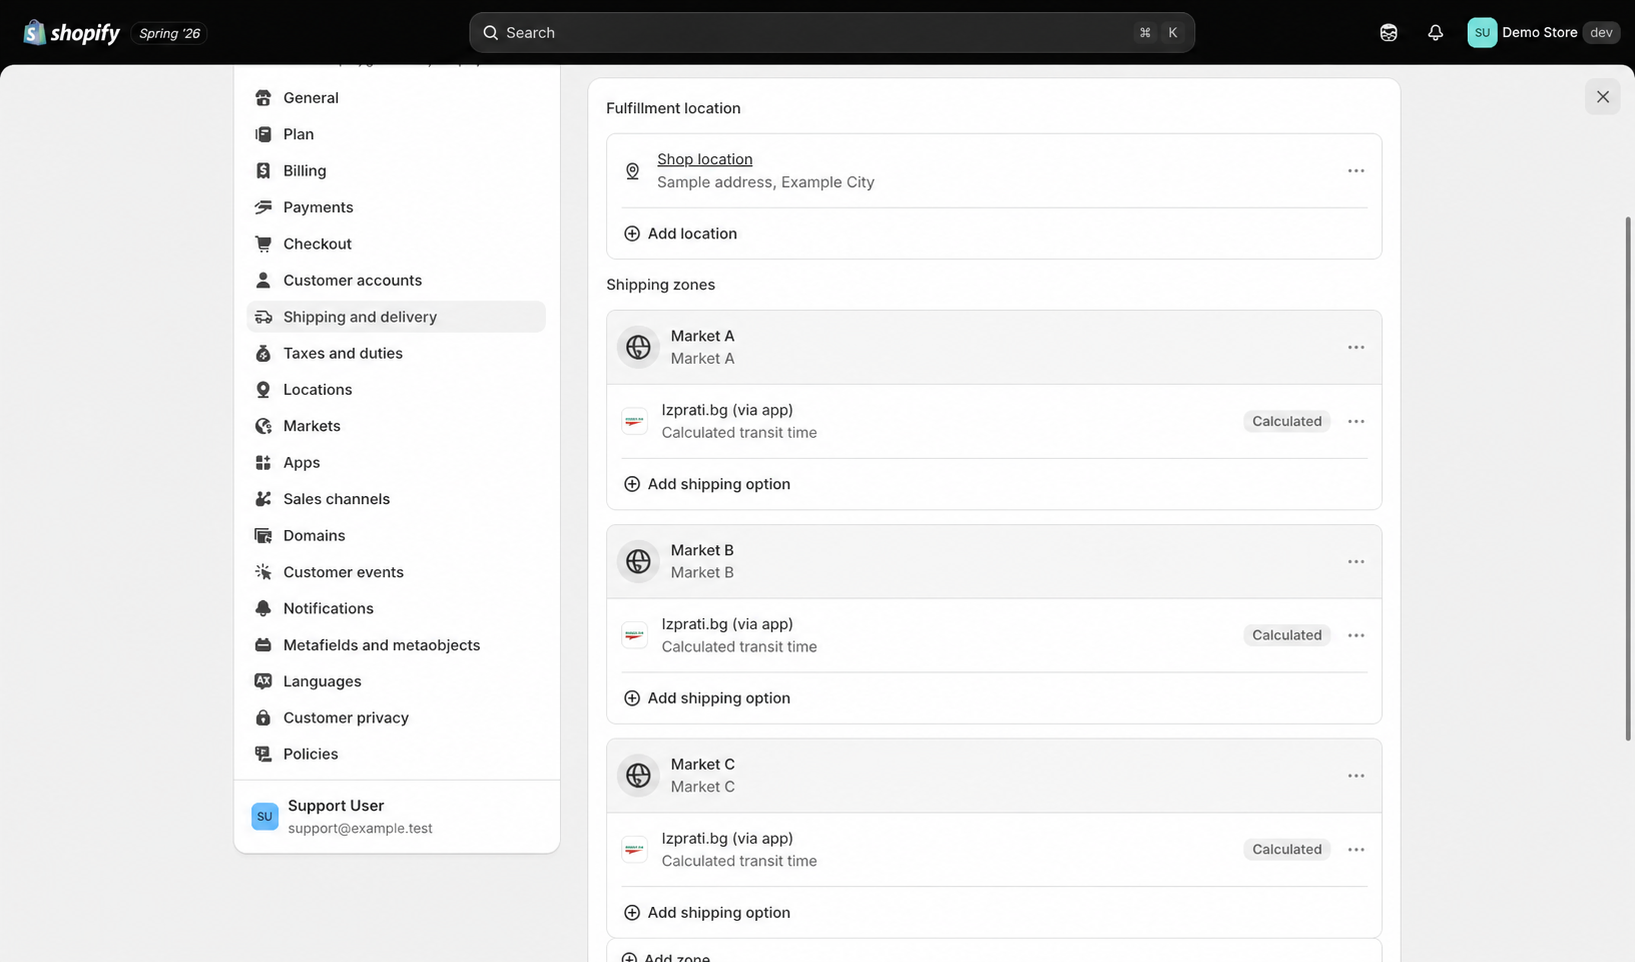
Task: Navigate to Payments settings
Action: (396, 207)
